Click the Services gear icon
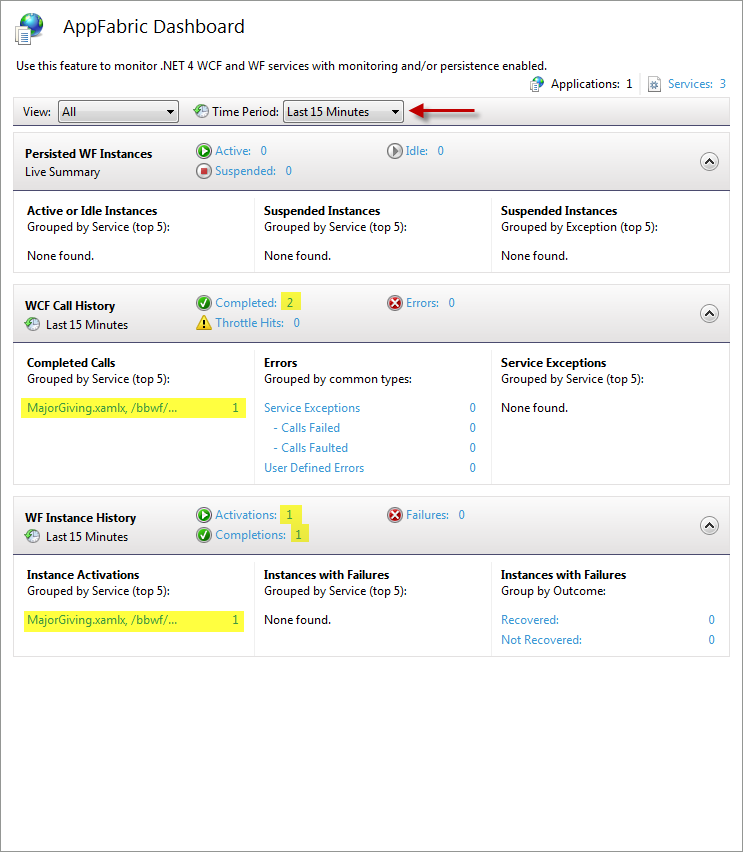This screenshot has width=743, height=852. tap(655, 84)
